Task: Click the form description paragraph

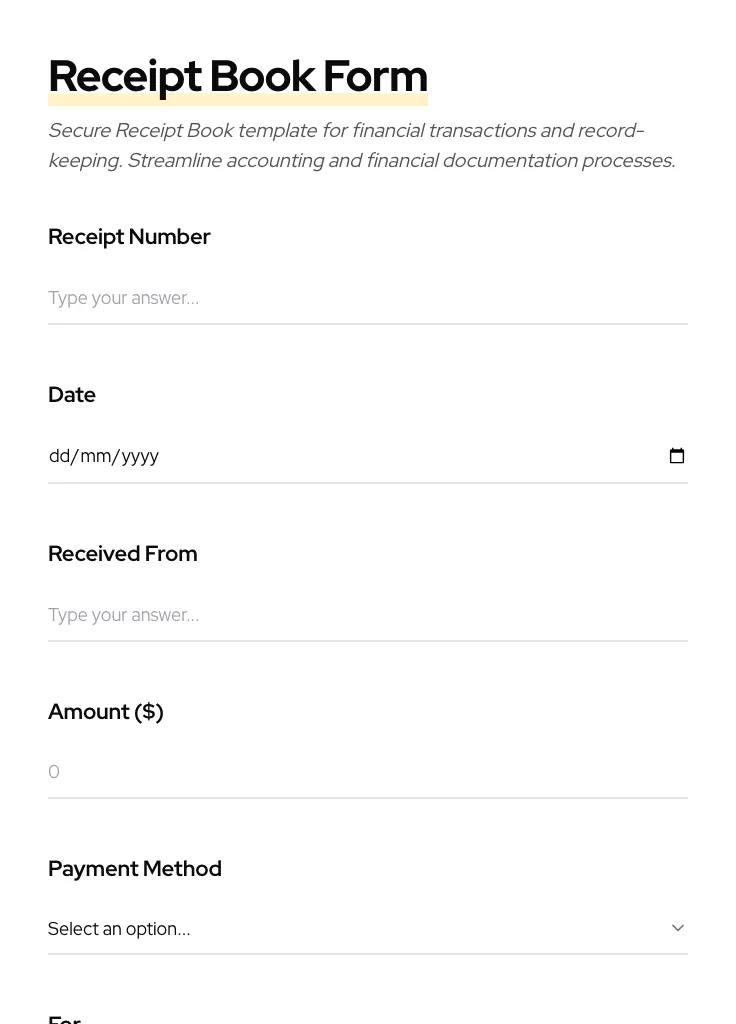Action: pos(362,145)
